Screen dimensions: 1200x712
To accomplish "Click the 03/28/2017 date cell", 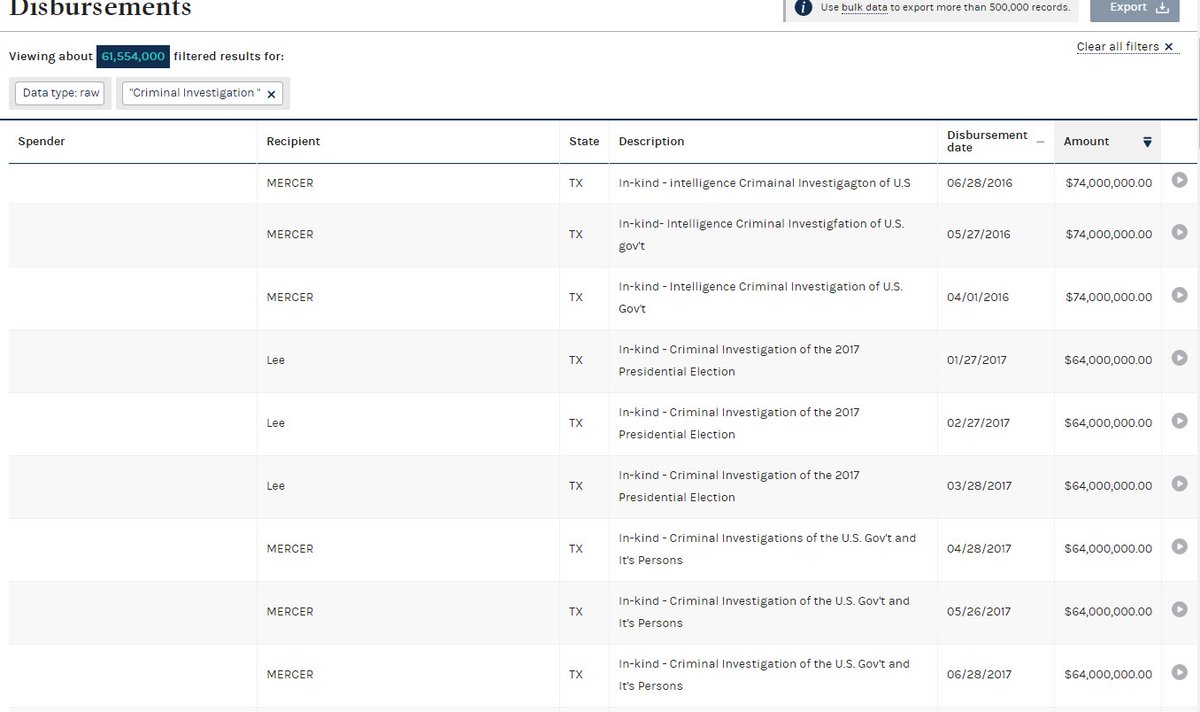I will pos(979,487).
